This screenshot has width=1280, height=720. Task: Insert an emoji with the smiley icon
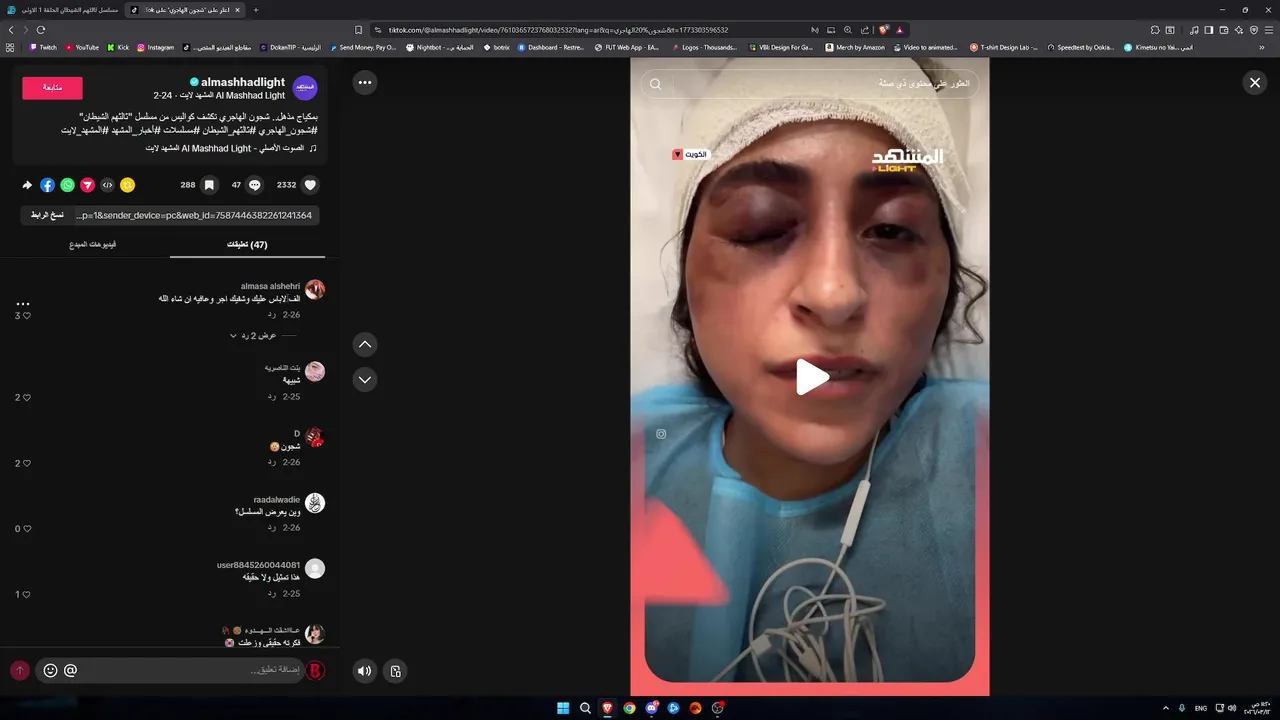coord(50,670)
